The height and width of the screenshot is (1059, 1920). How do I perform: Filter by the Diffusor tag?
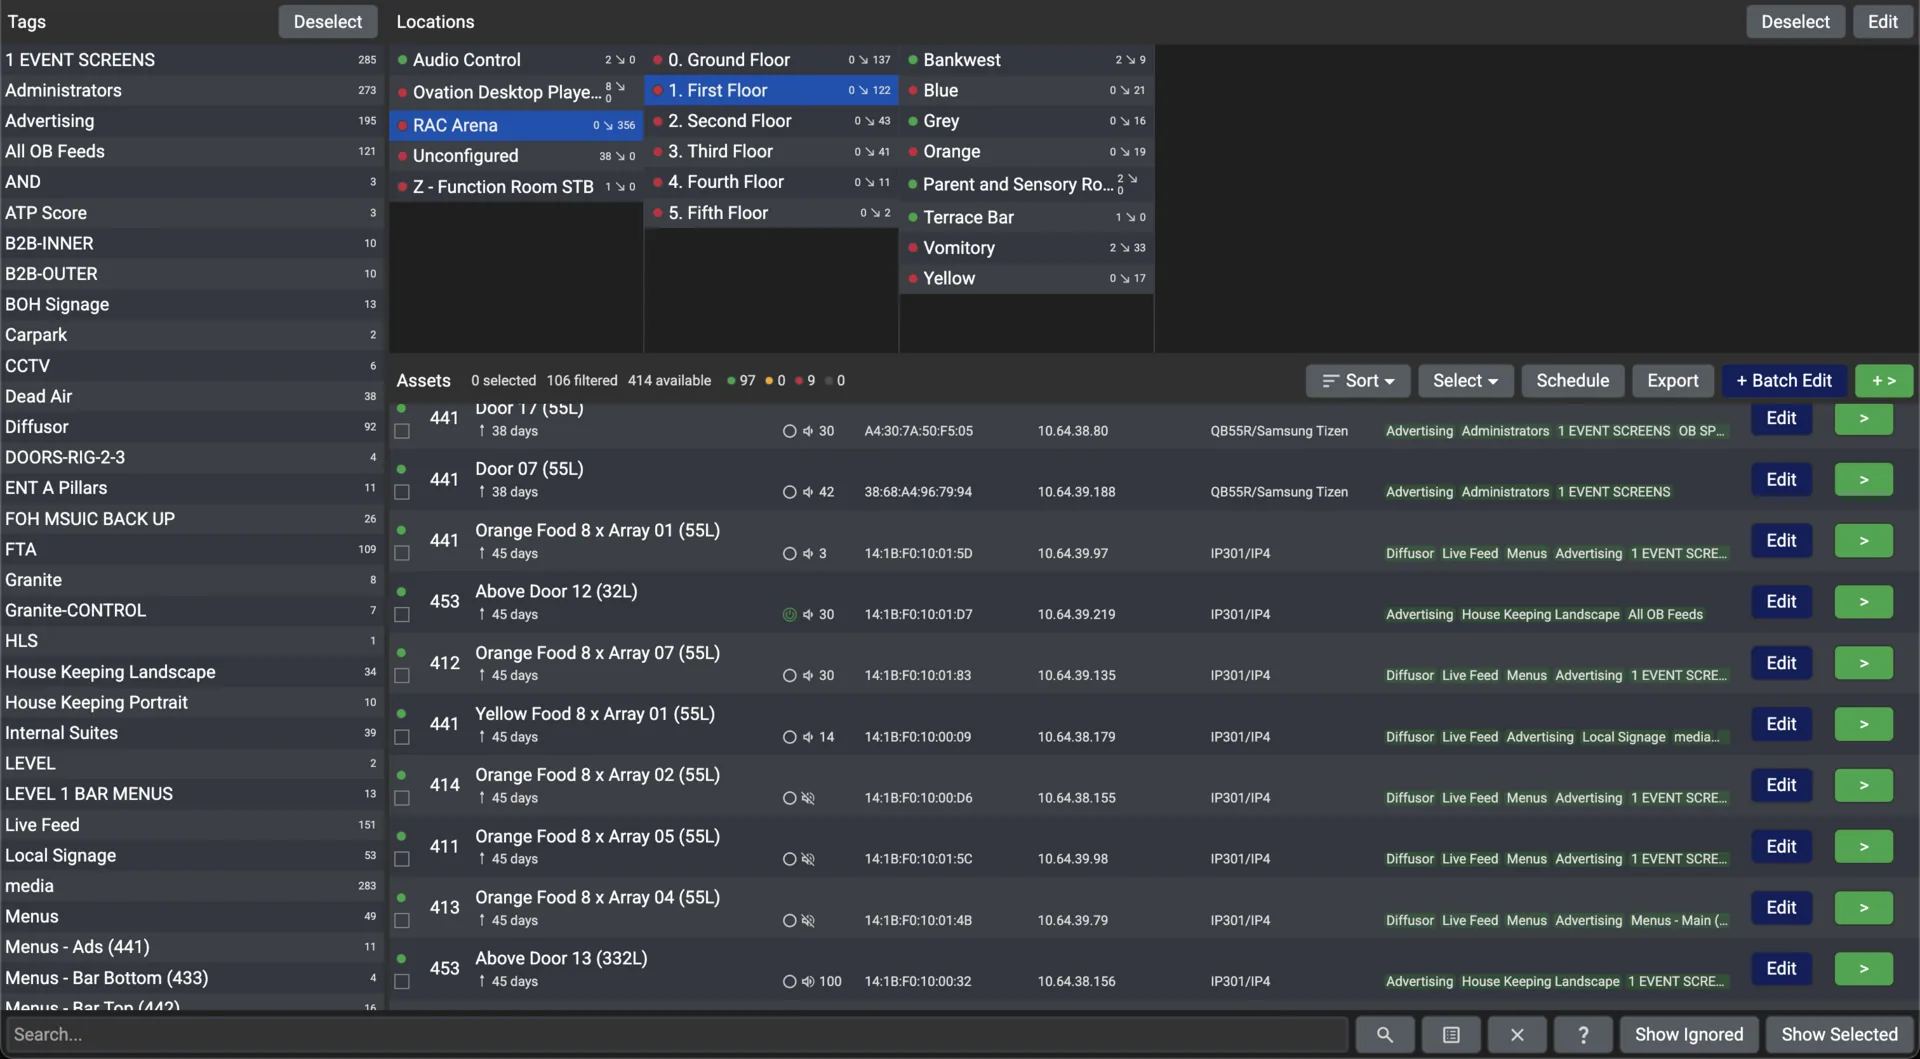click(191, 427)
